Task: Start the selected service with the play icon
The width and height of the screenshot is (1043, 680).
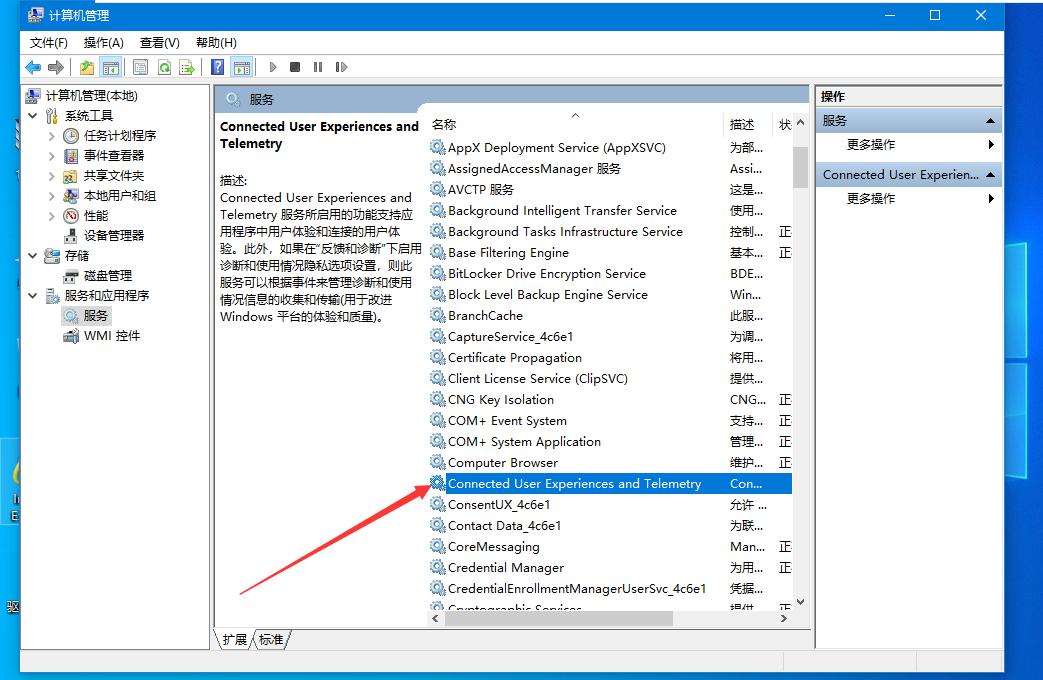Action: coord(272,67)
